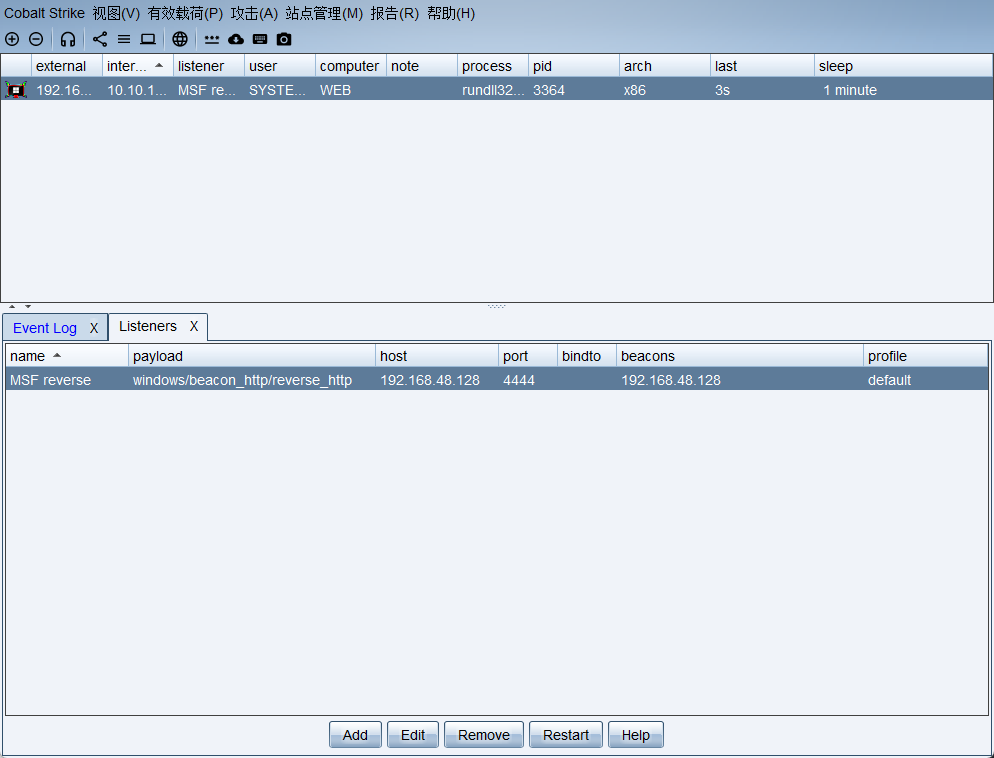Screen dimensions: 994x758
Task: Collapse bottom pane with down arrow
Action: click(28, 307)
